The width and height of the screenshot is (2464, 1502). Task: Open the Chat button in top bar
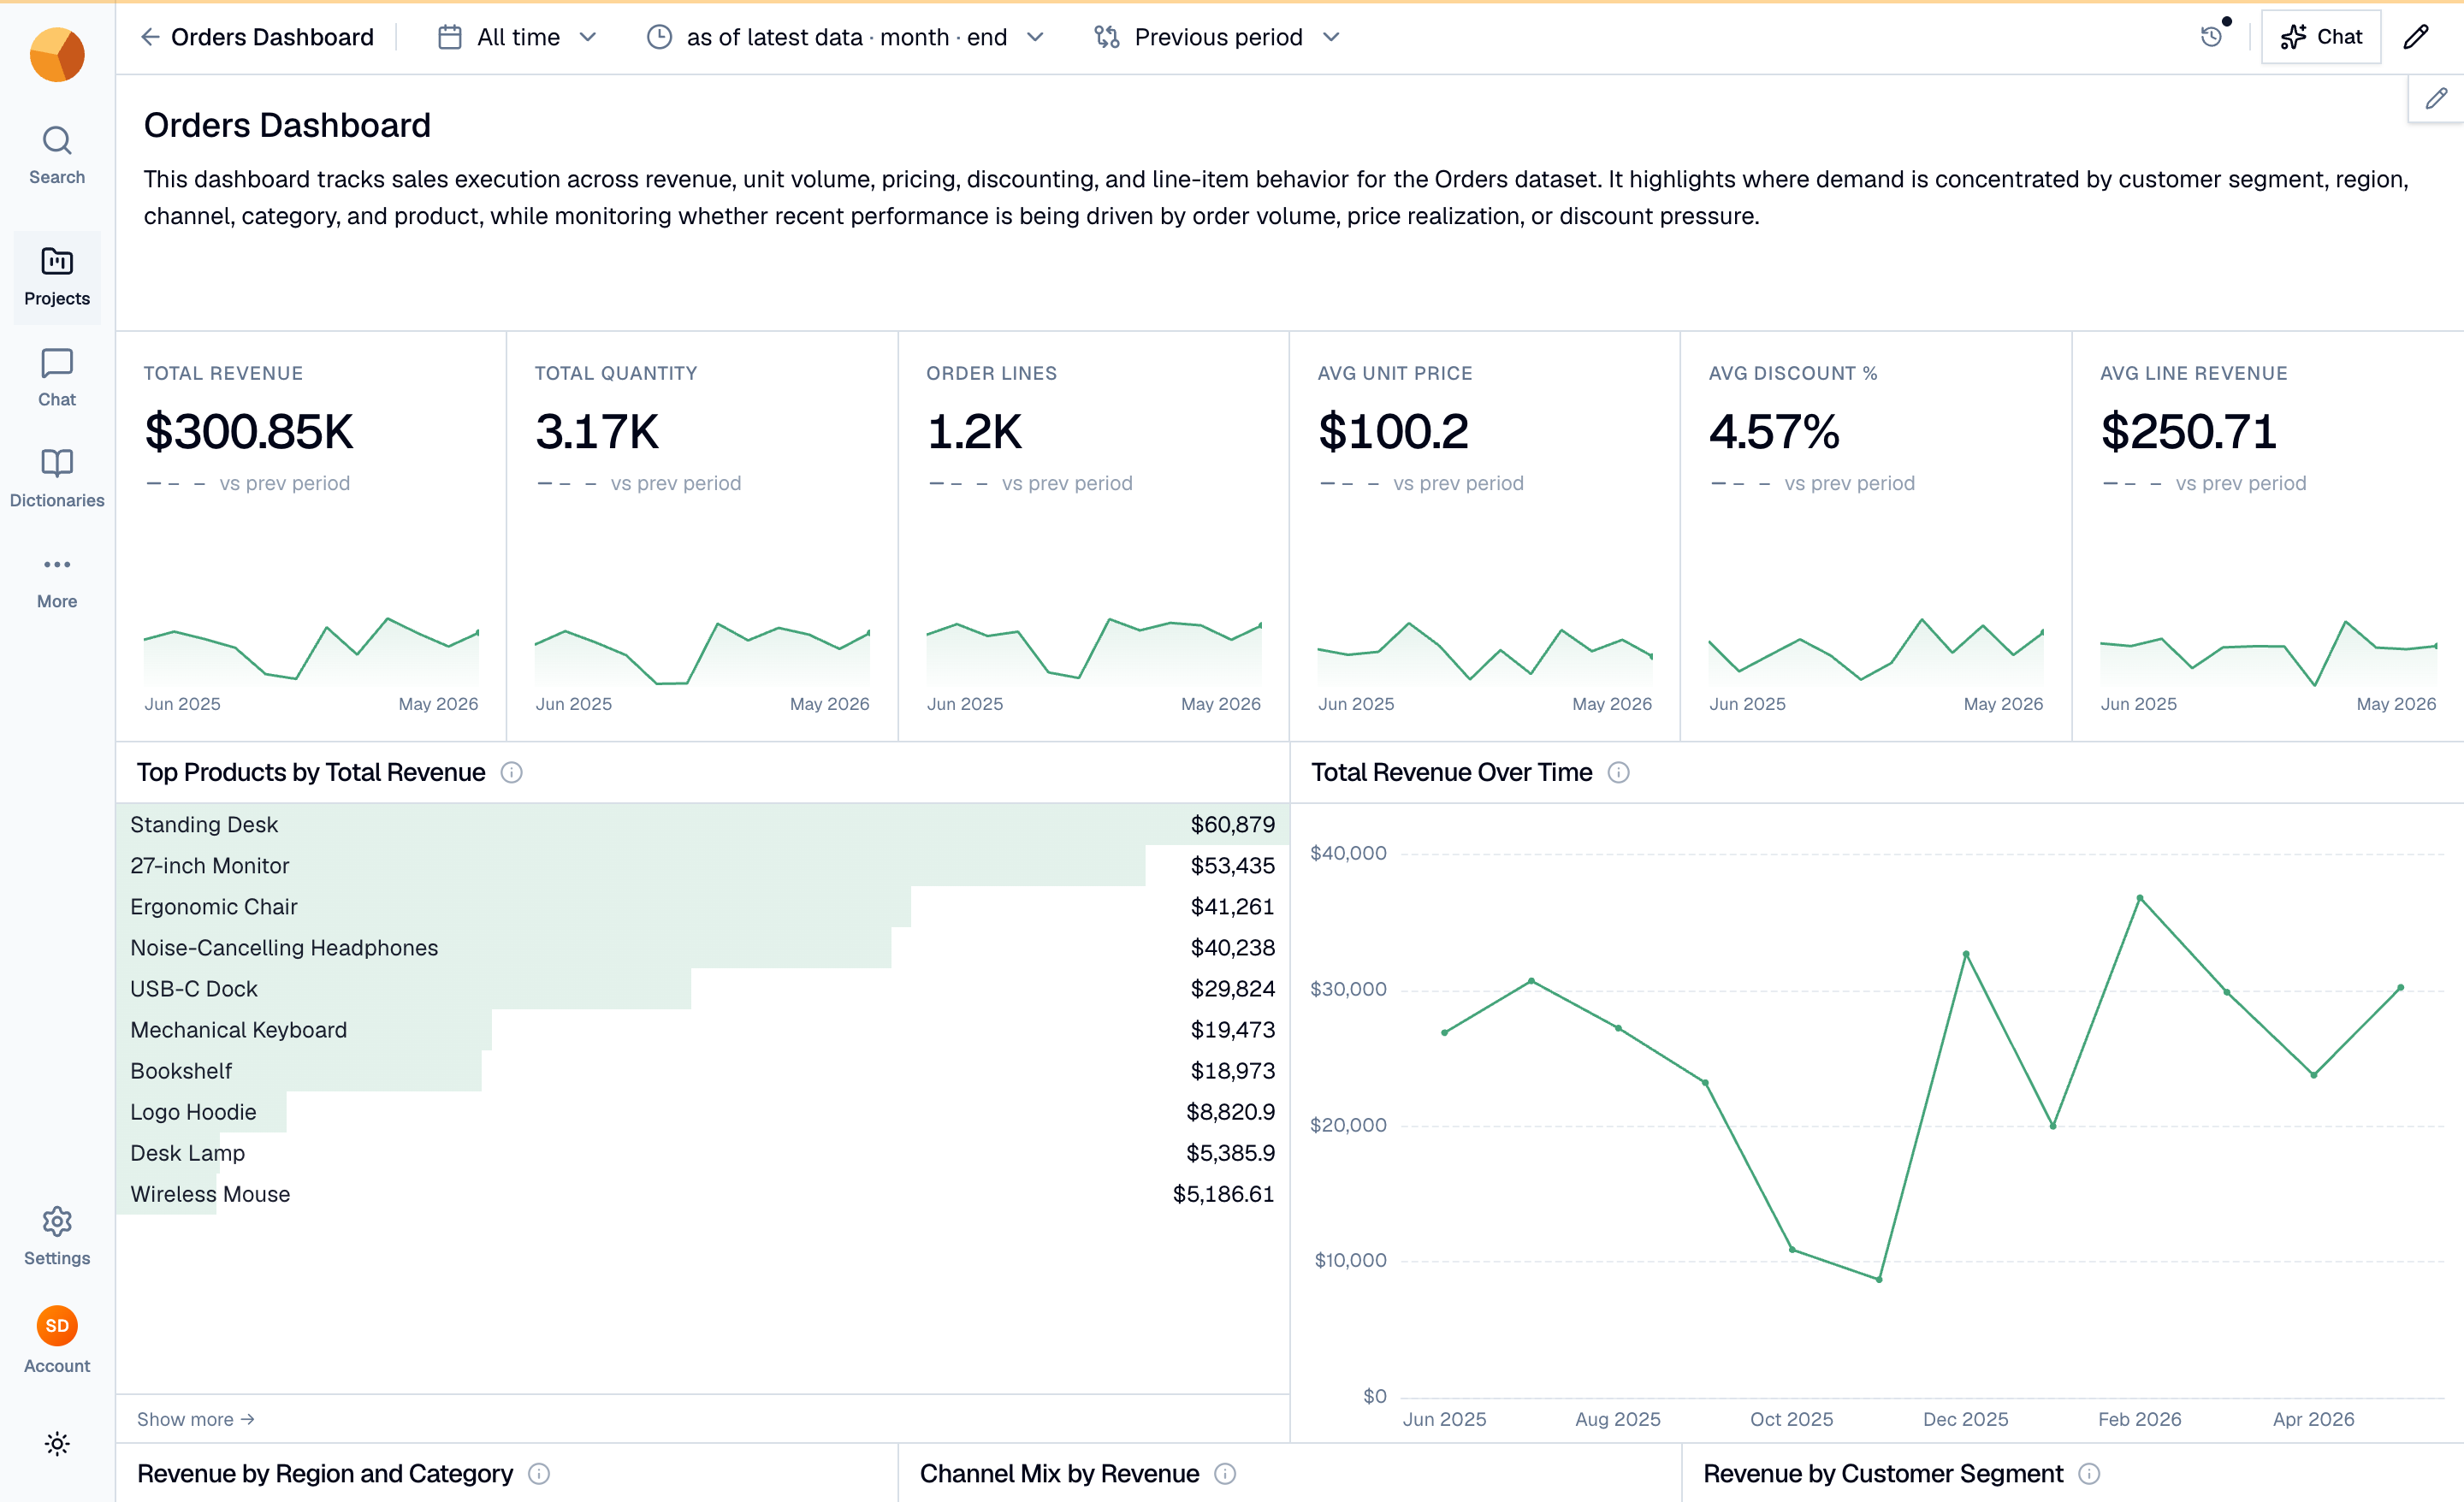[2321, 37]
